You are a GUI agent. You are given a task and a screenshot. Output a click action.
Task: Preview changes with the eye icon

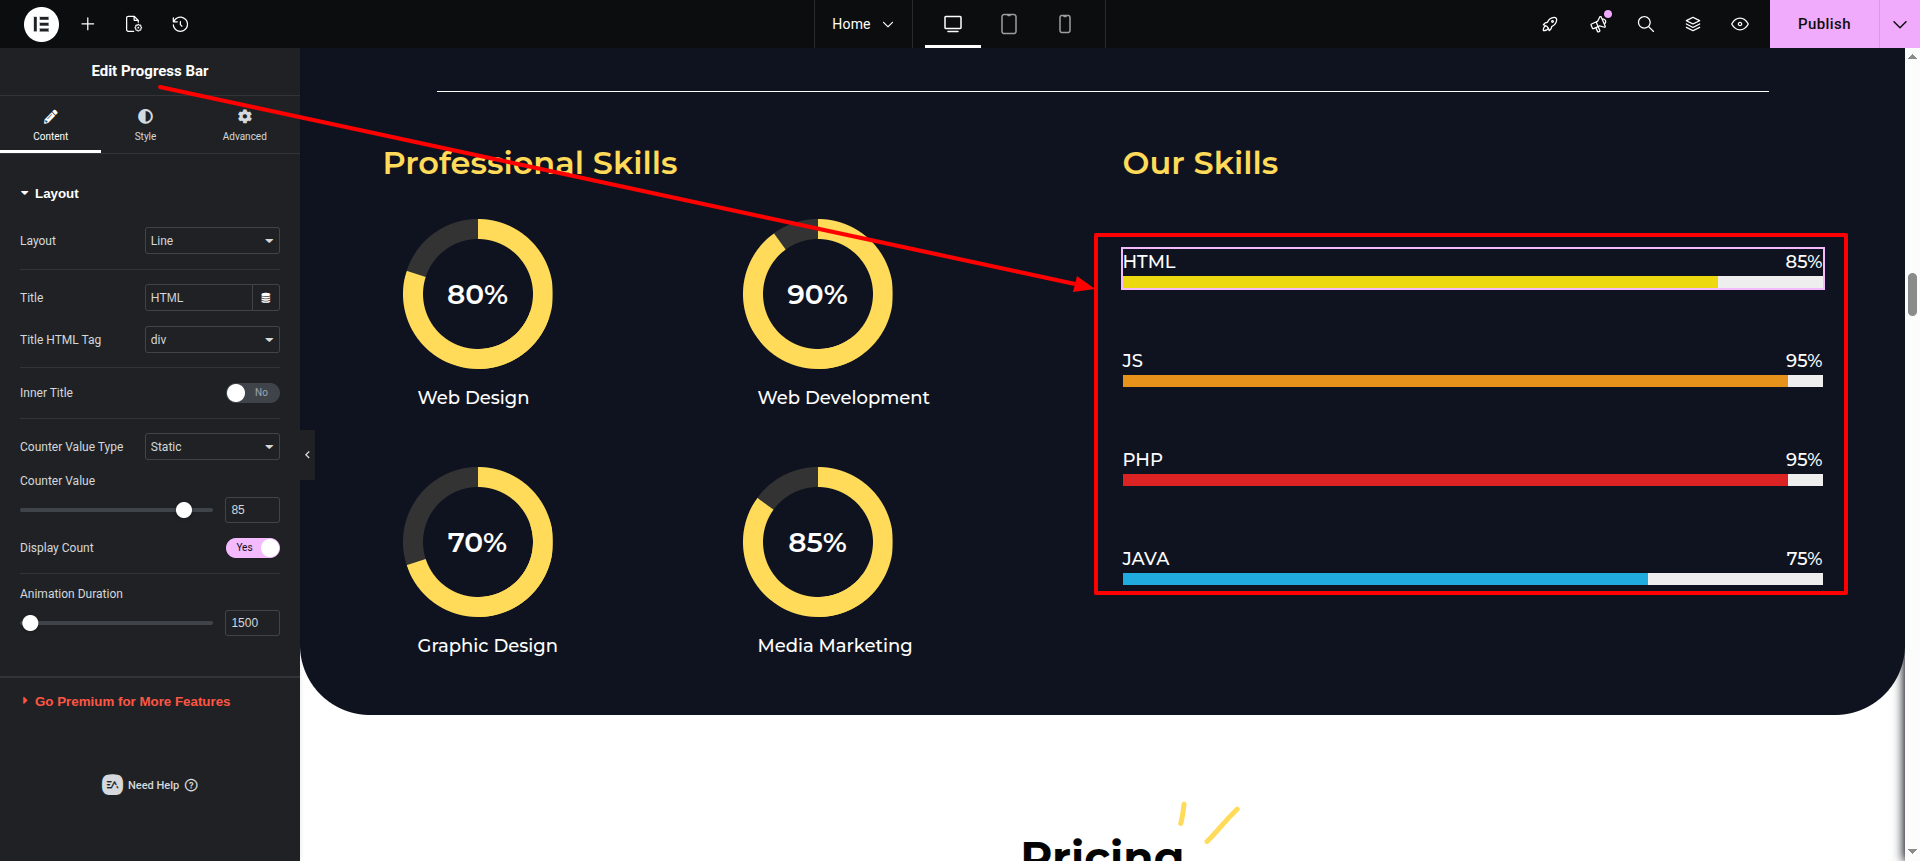pos(1740,24)
